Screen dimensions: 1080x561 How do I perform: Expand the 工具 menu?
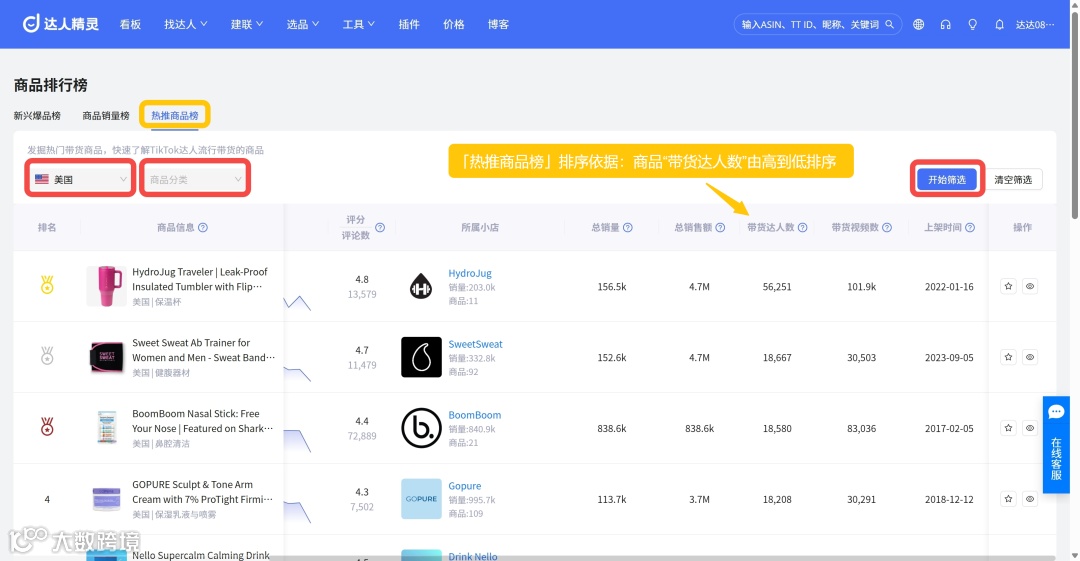(x=358, y=24)
